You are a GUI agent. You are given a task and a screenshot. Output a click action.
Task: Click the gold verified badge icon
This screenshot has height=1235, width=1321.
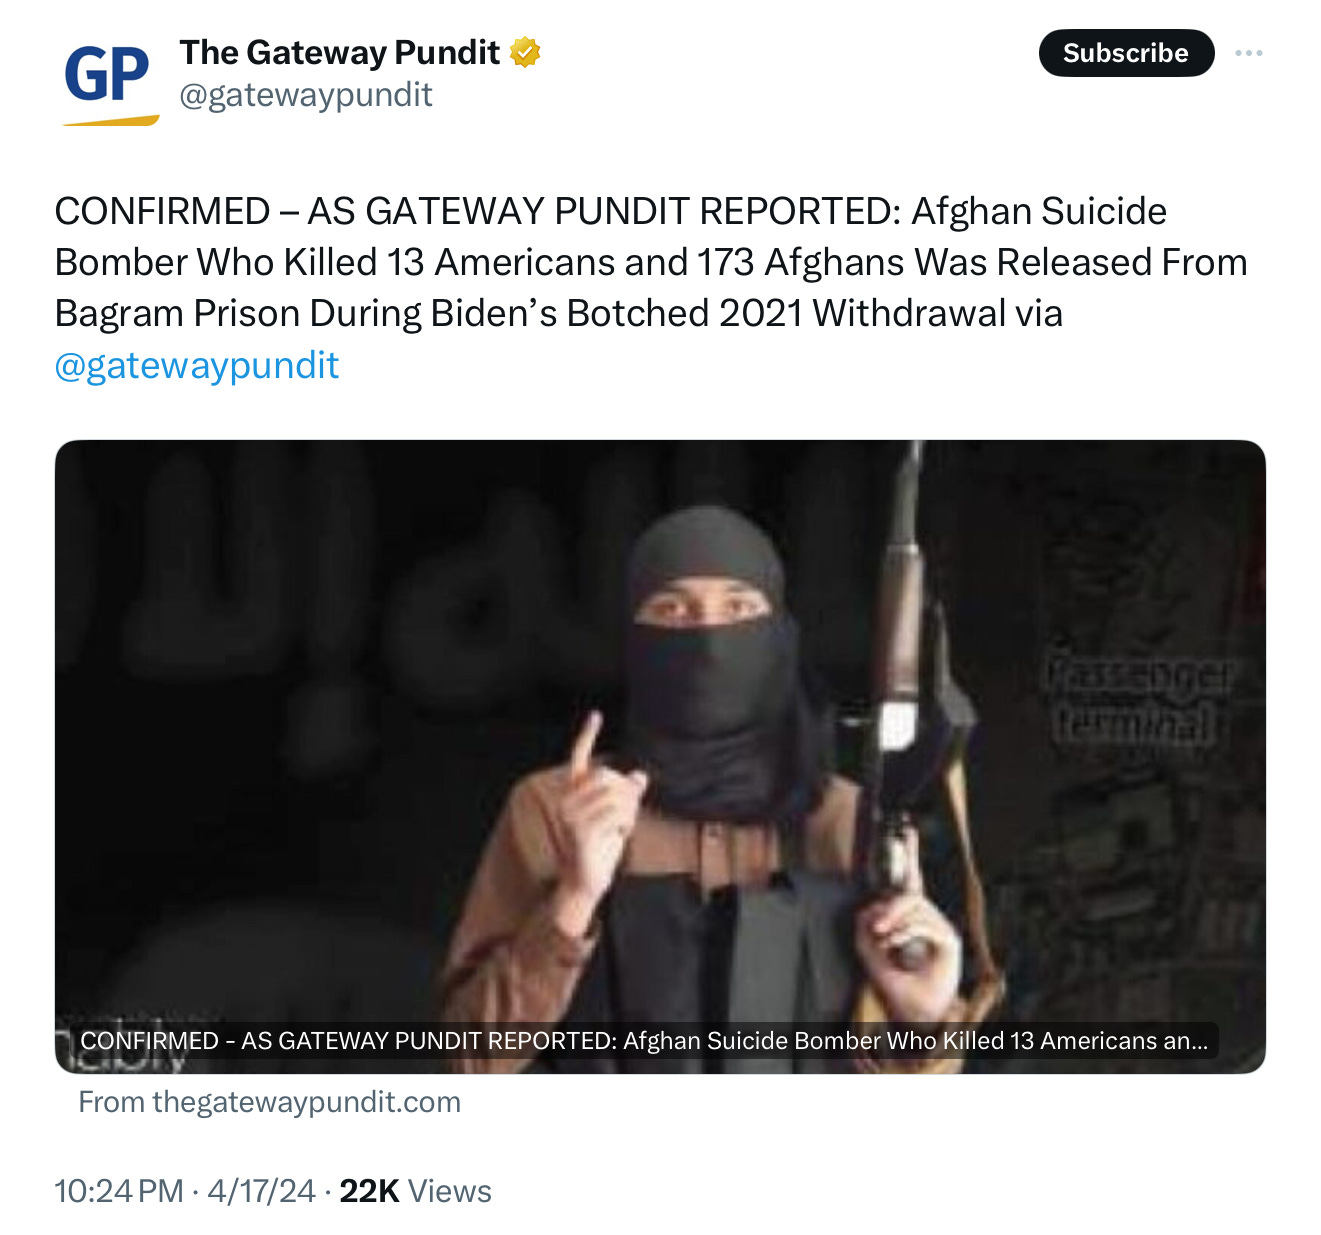[525, 52]
